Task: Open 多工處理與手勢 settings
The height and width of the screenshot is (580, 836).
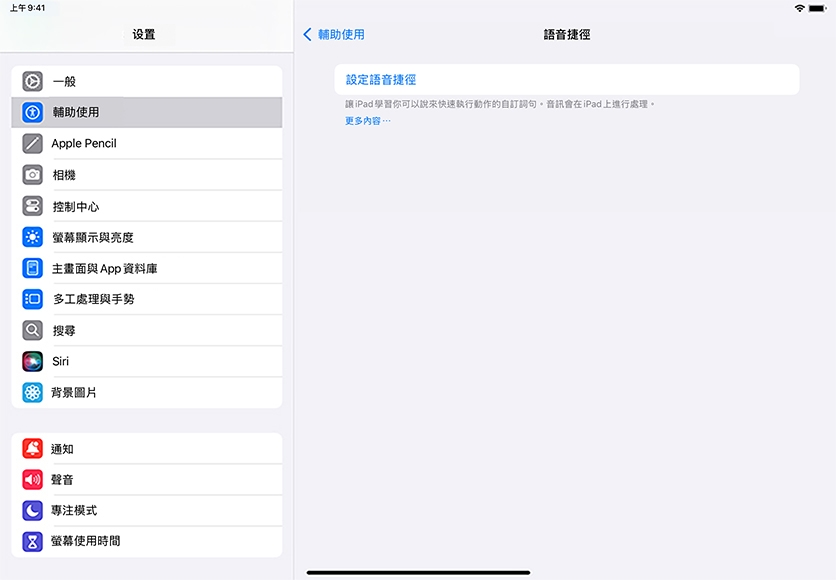Action: click(x=93, y=299)
